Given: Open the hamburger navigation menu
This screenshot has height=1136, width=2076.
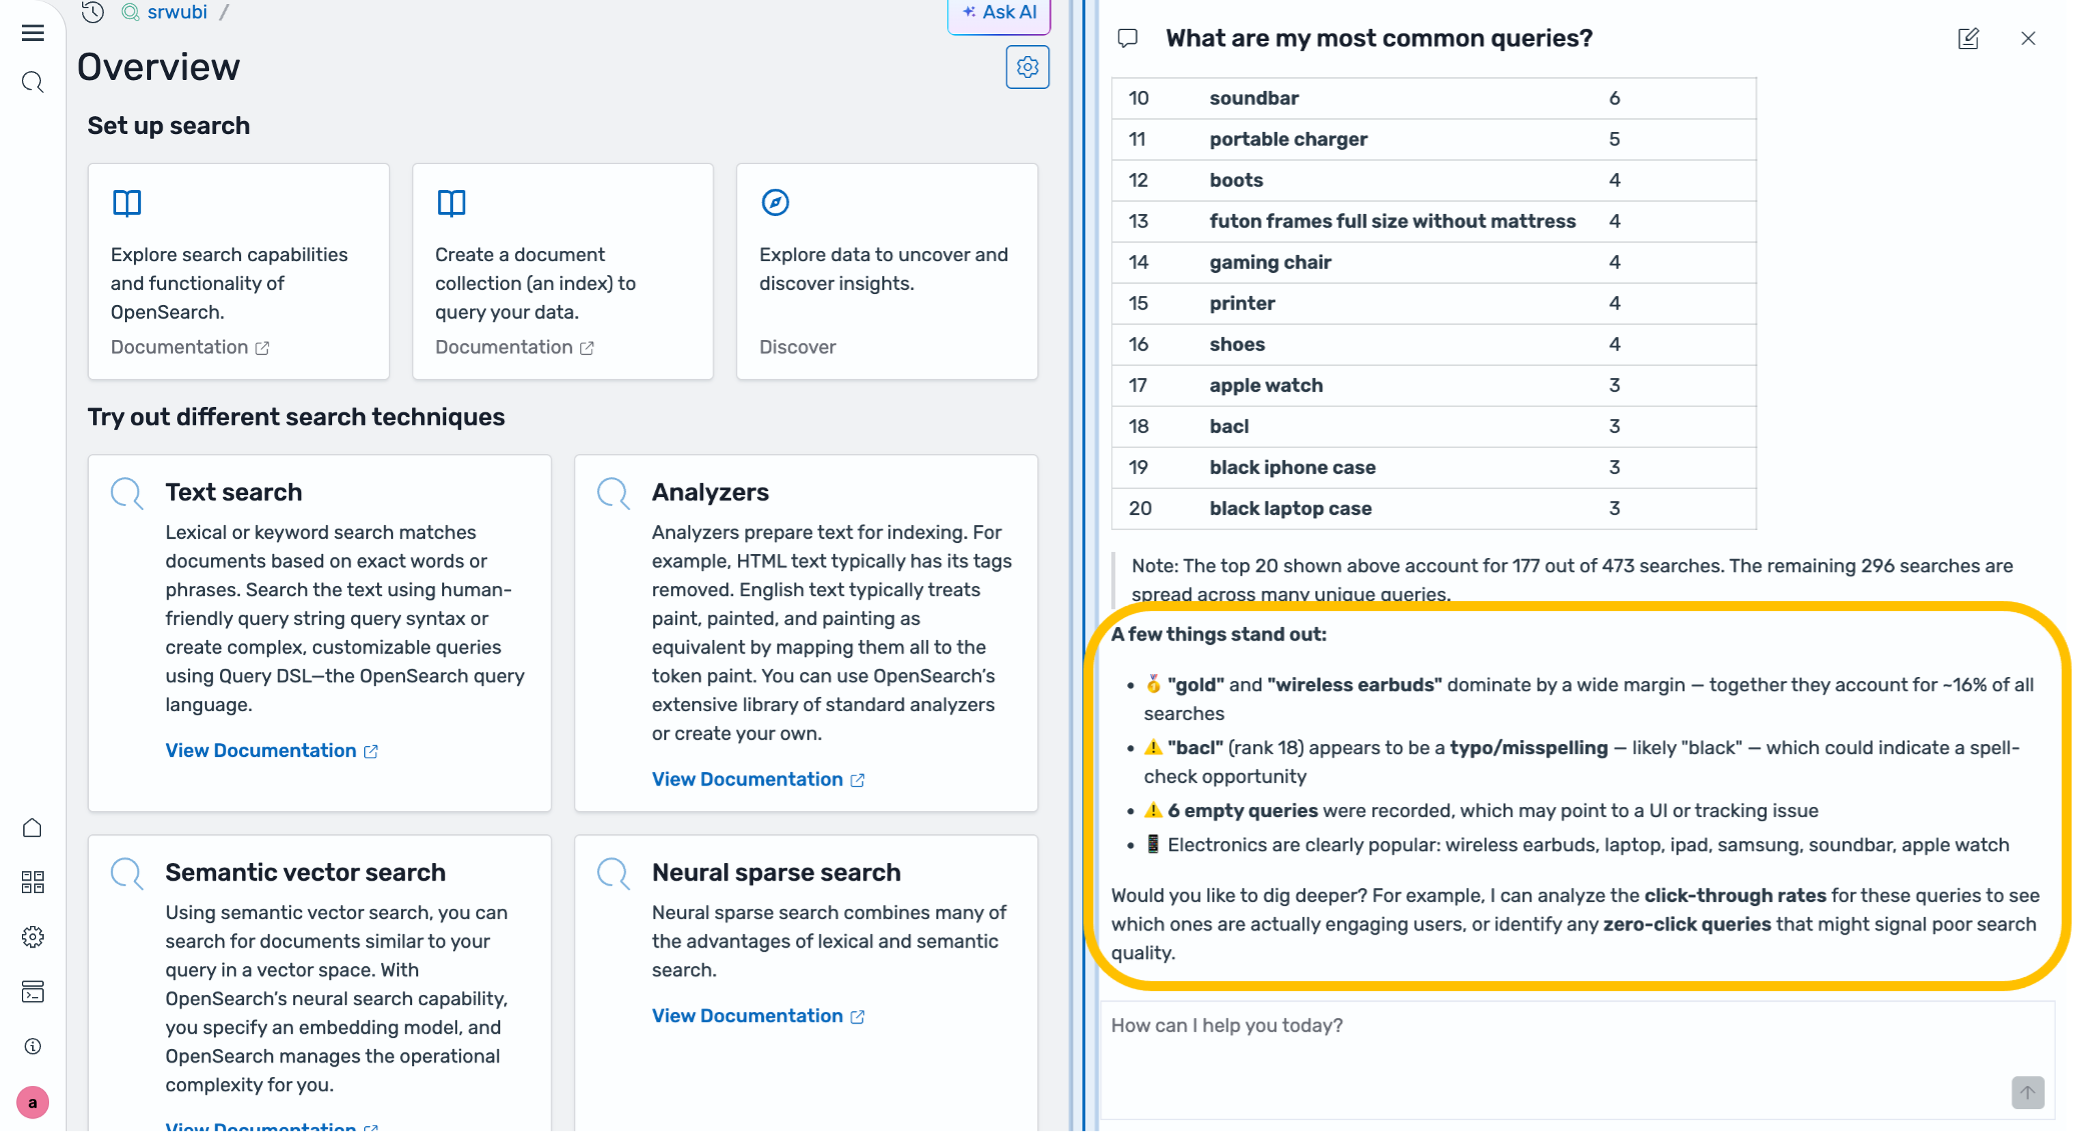Looking at the screenshot, I should click(33, 33).
